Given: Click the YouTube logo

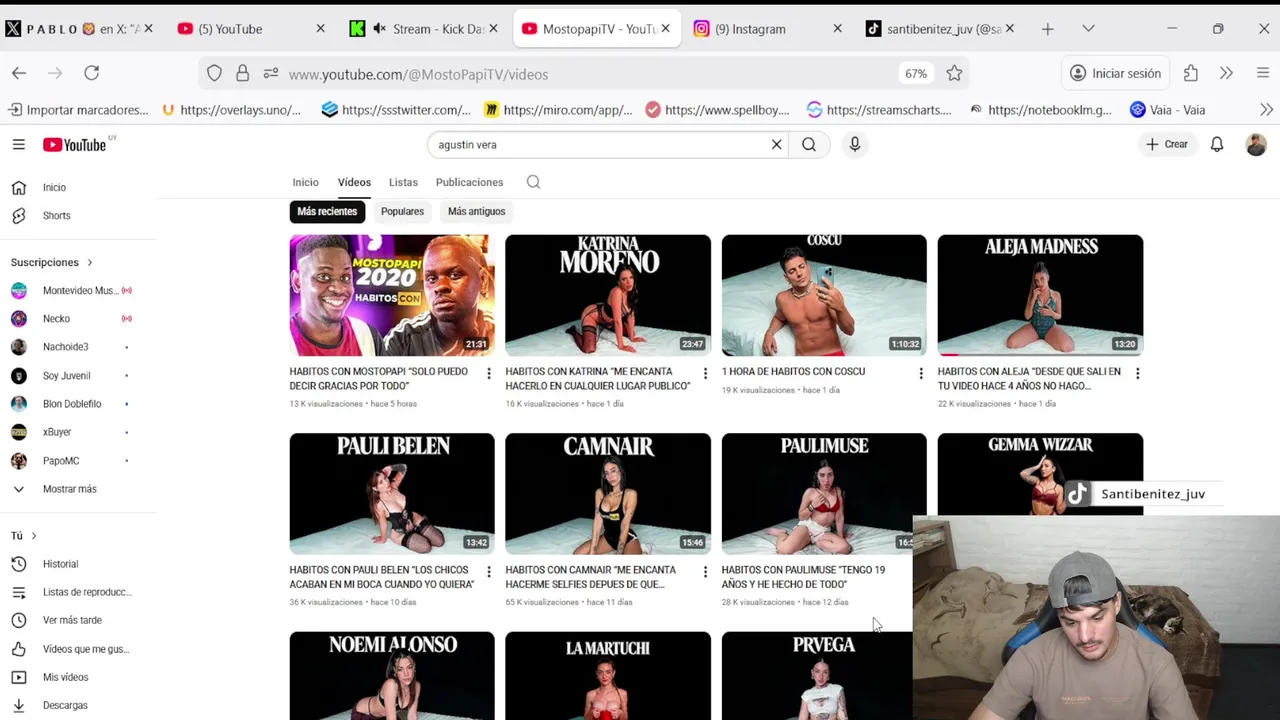Looking at the screenshot, I should [75, 145].
